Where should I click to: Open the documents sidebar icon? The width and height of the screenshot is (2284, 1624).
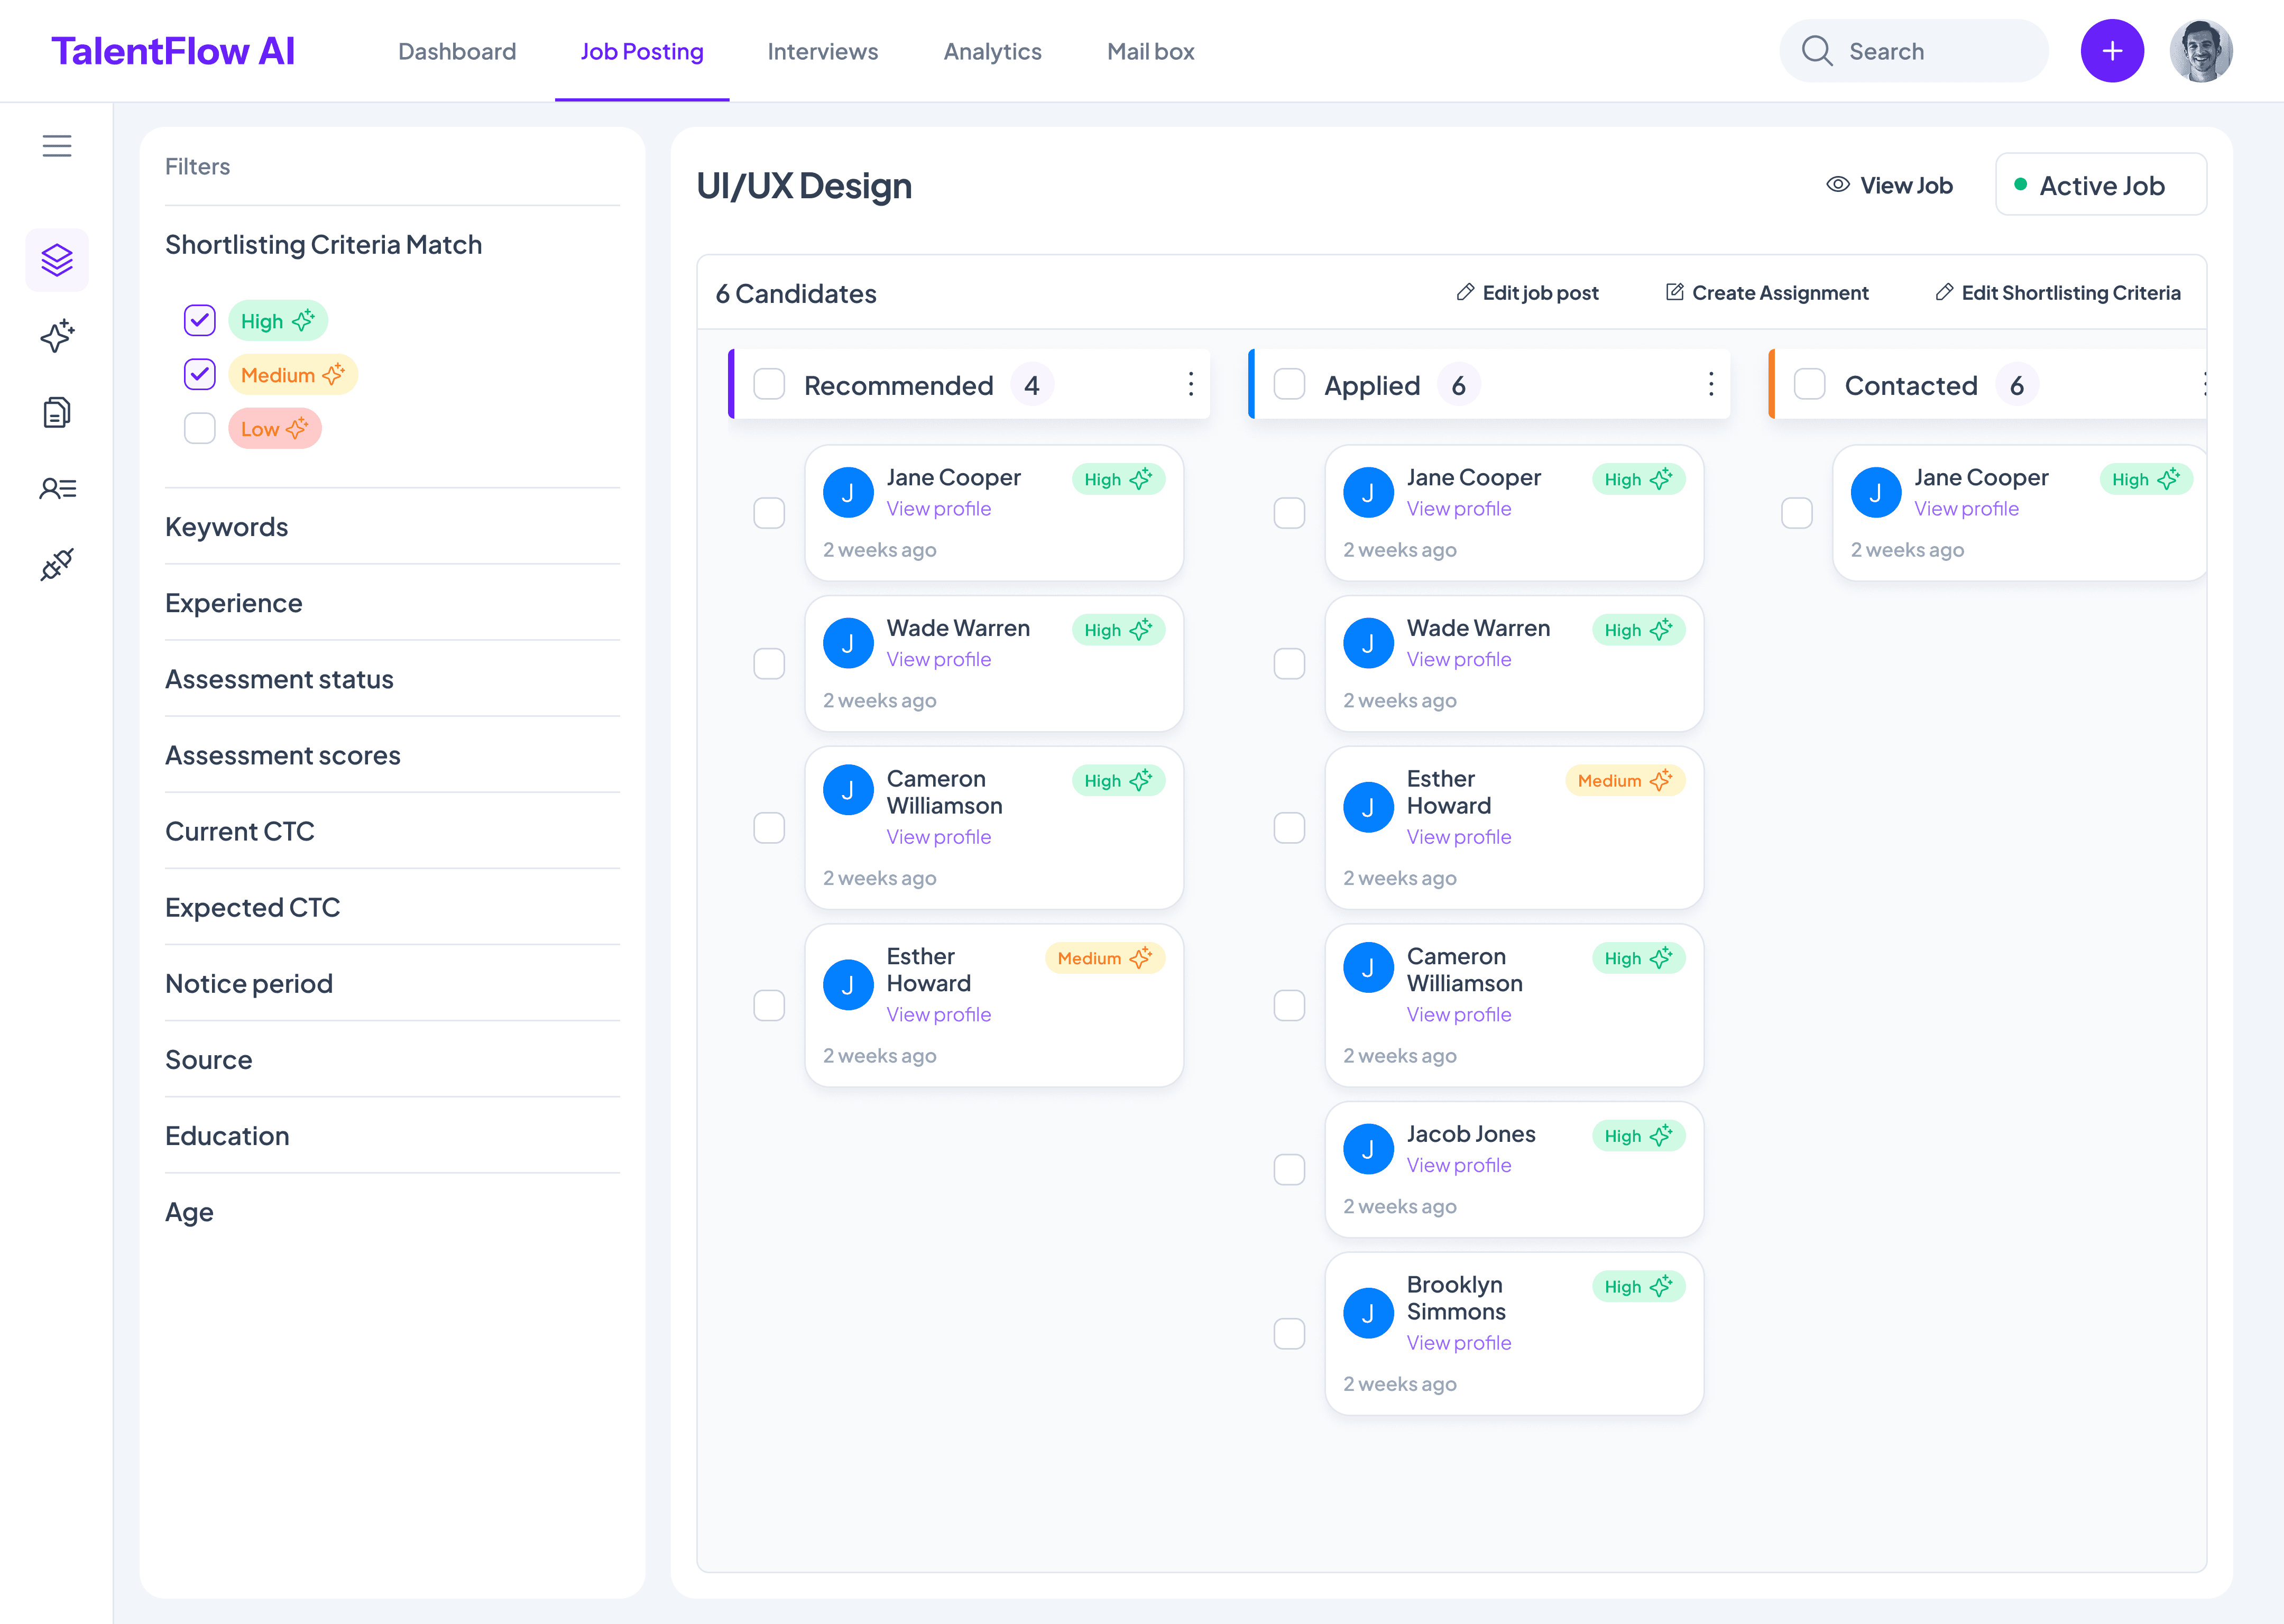tap(57, 412)
